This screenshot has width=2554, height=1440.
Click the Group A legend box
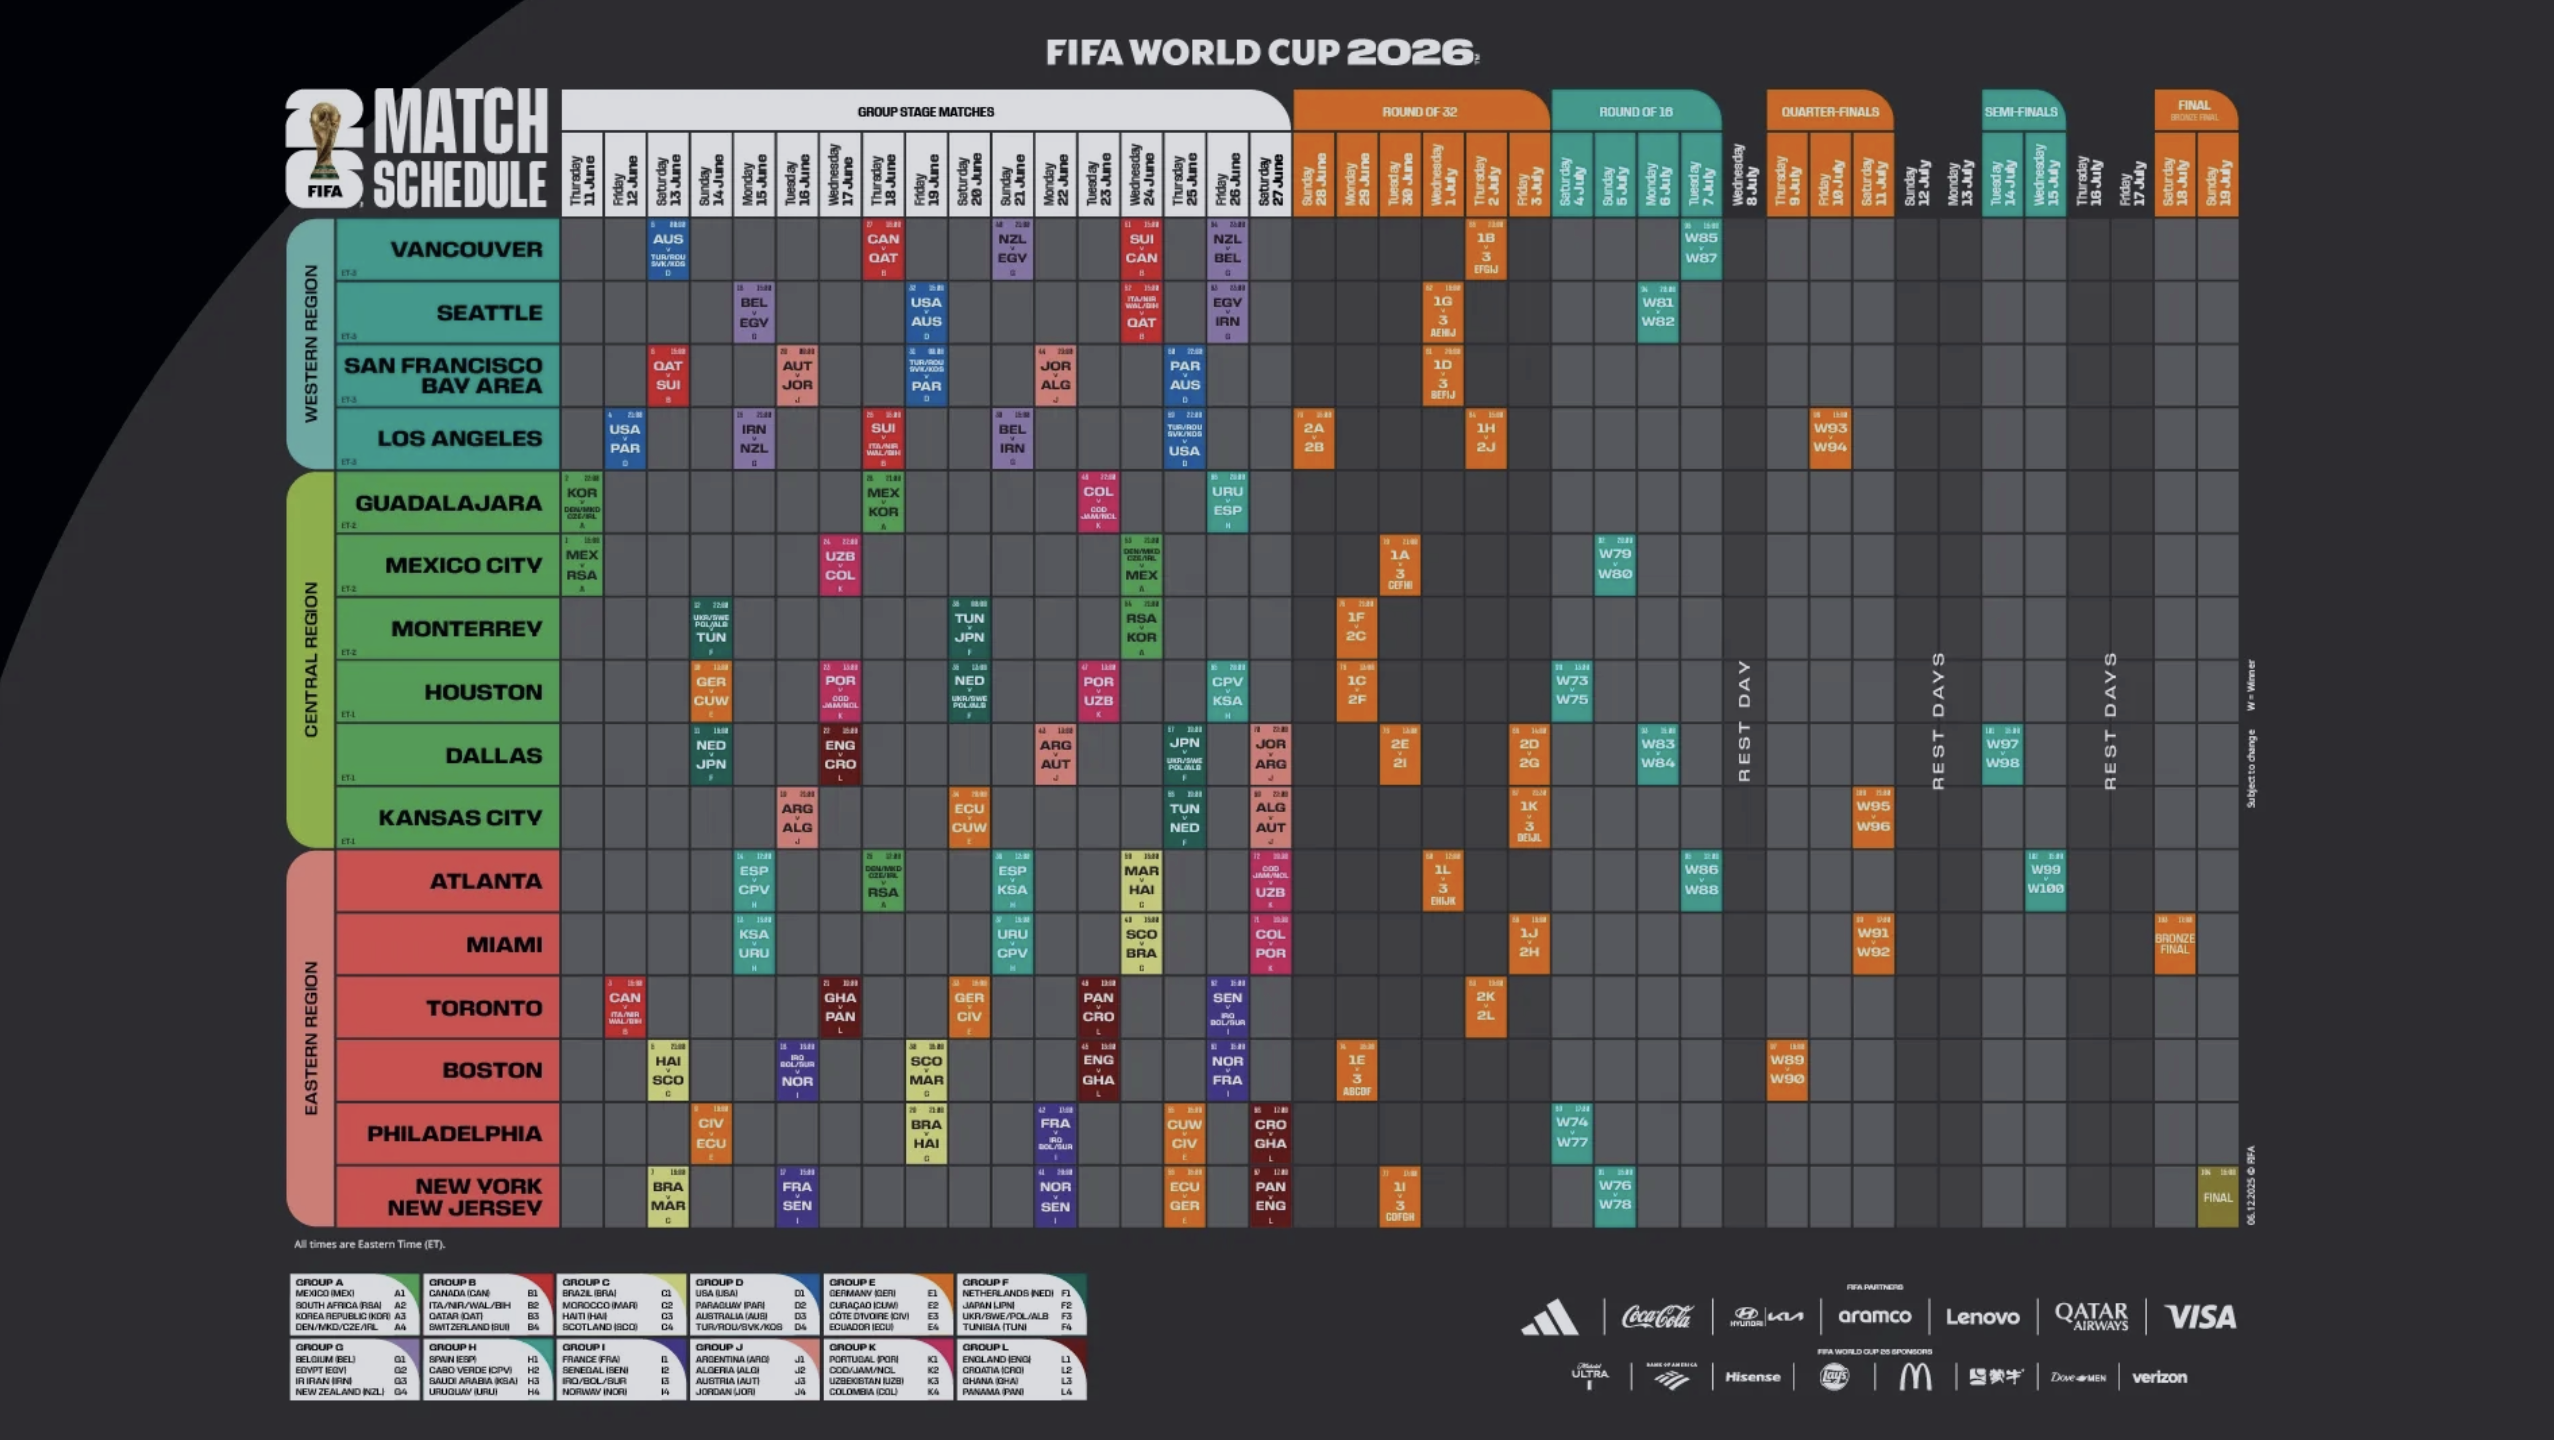pos(355,1304)
